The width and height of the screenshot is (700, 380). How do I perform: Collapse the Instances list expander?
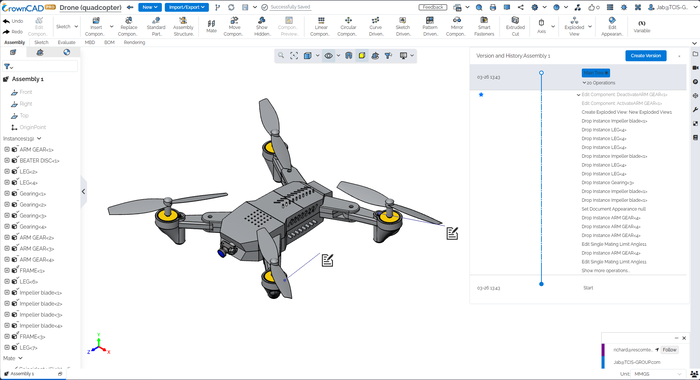click(x=39, y=138)
